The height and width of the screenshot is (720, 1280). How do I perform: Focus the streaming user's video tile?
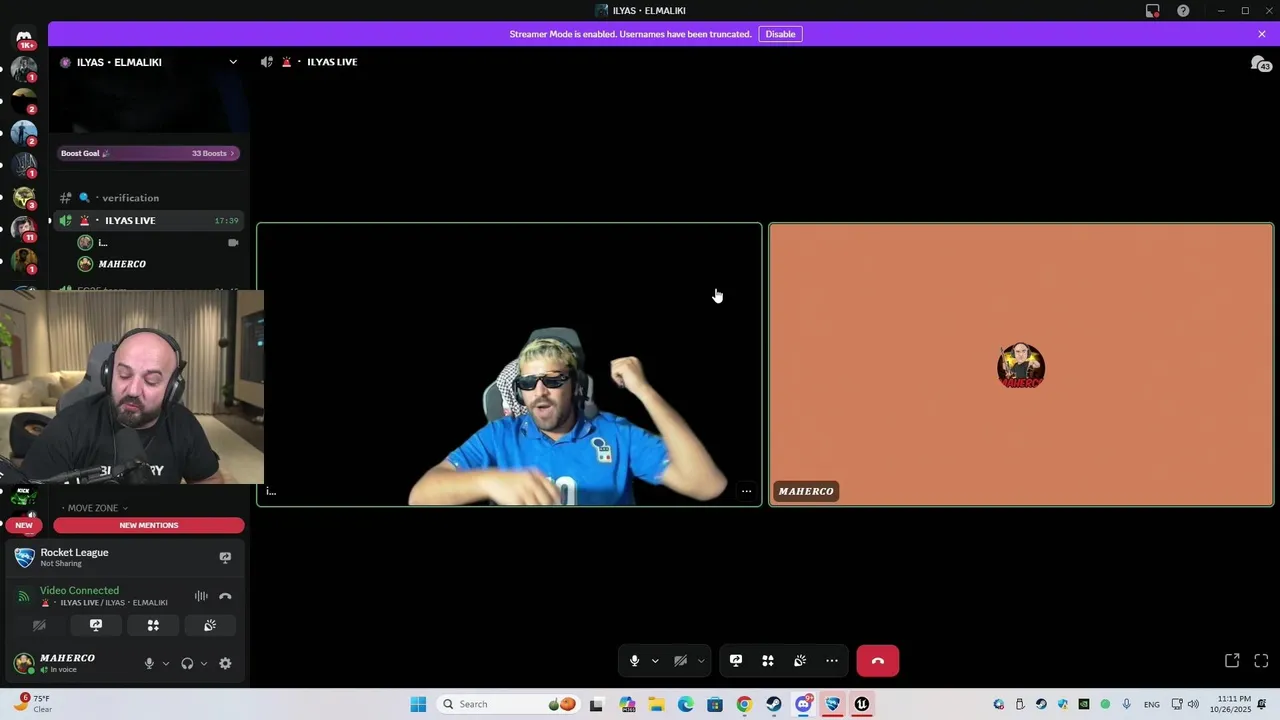[510, 365]
